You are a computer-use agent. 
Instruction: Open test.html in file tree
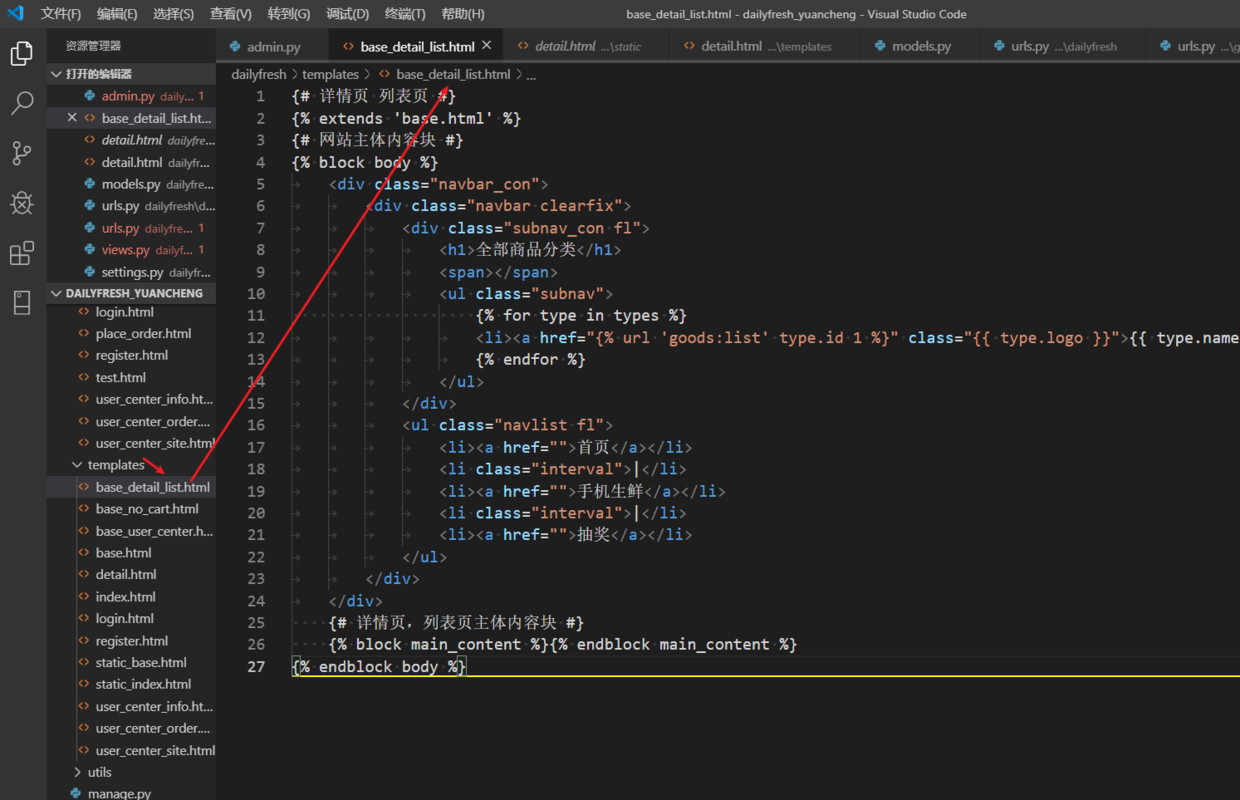(131, 377)
